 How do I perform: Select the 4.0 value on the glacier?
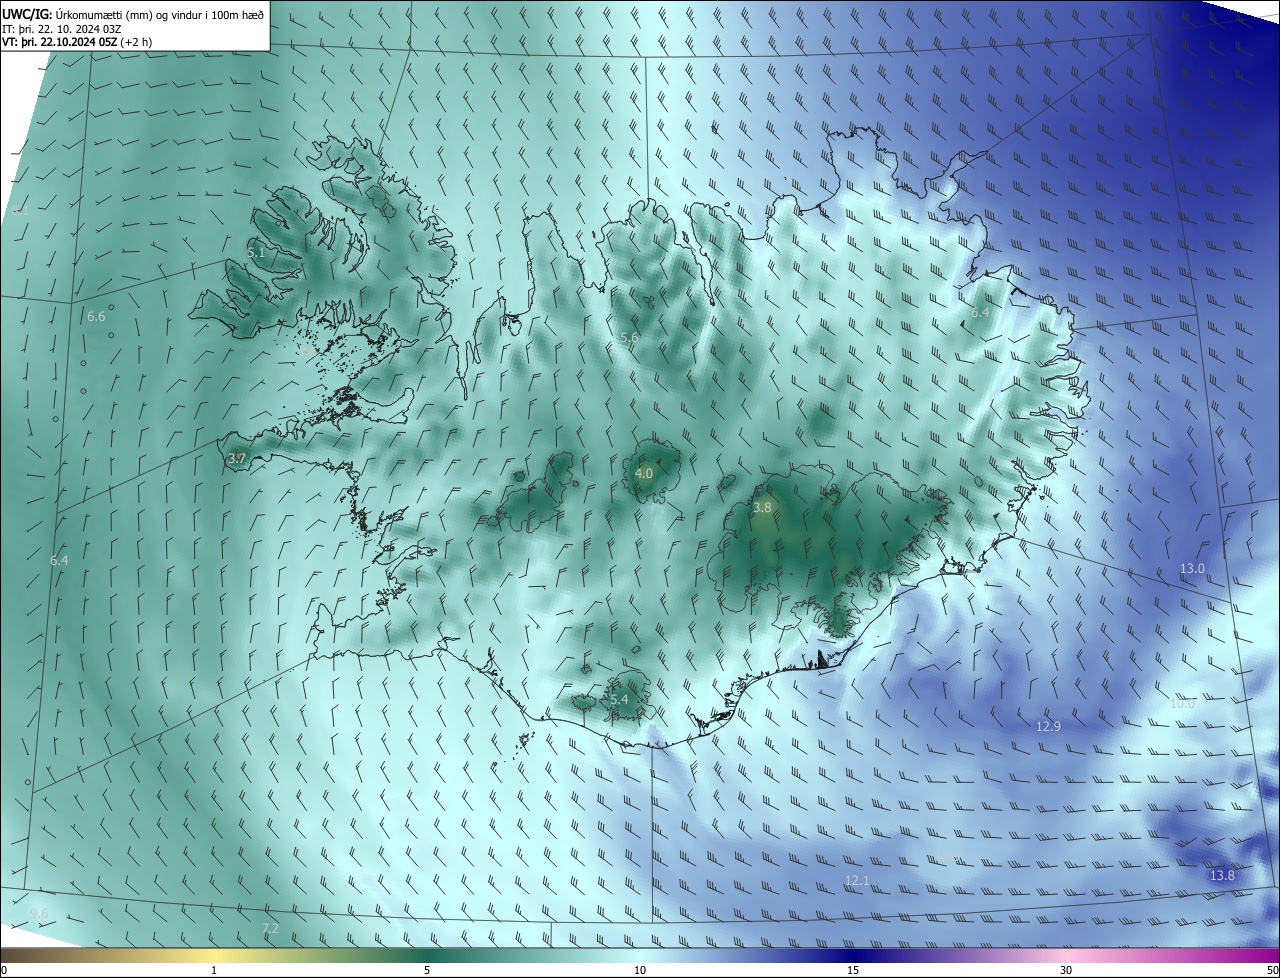click(x=644, y=473)
